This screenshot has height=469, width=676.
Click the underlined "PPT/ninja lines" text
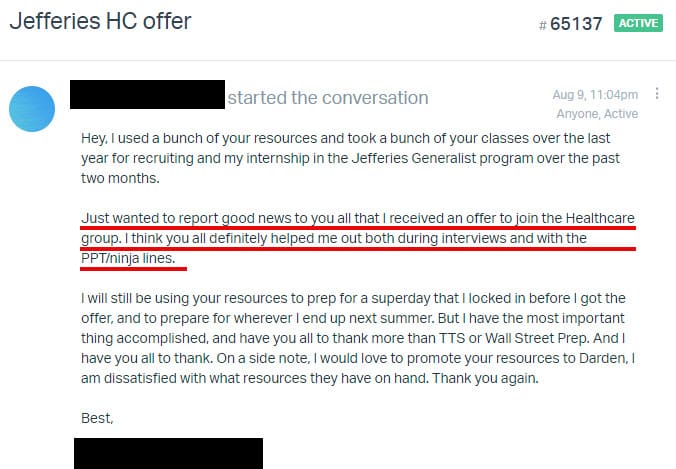(x=132, y=258)
